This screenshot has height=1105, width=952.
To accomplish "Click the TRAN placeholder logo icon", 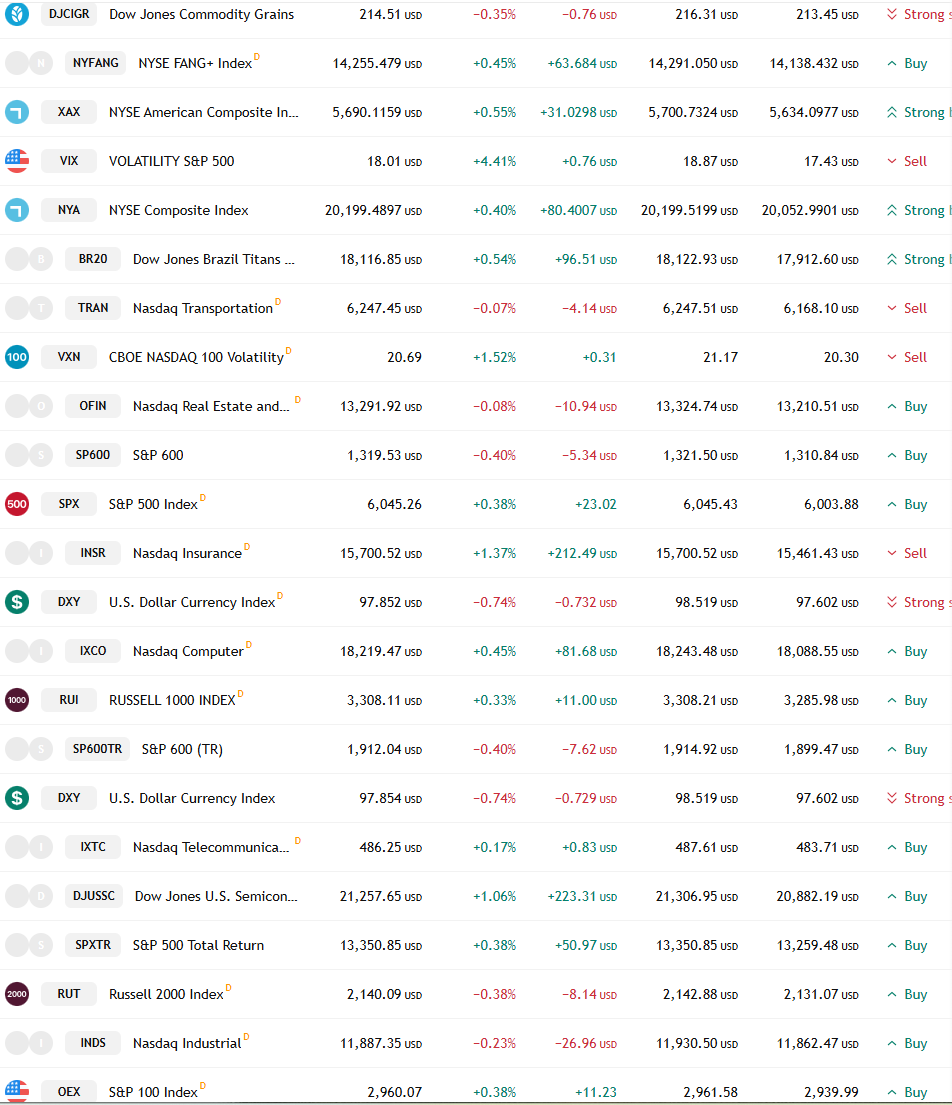I will coord(29,308).
